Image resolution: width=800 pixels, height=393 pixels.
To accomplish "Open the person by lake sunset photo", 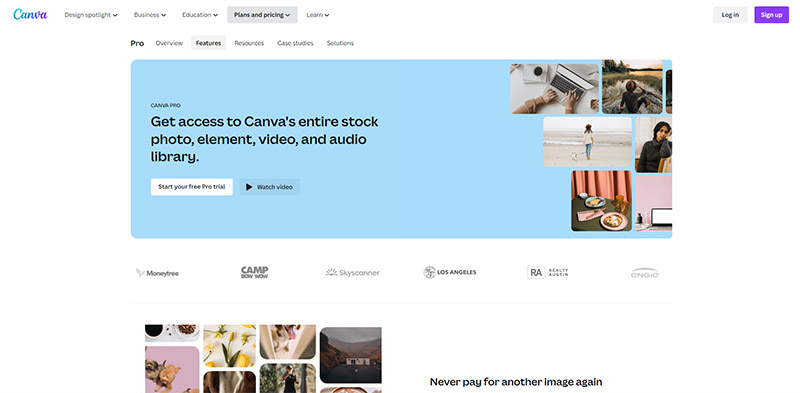I will coord(632,87).
